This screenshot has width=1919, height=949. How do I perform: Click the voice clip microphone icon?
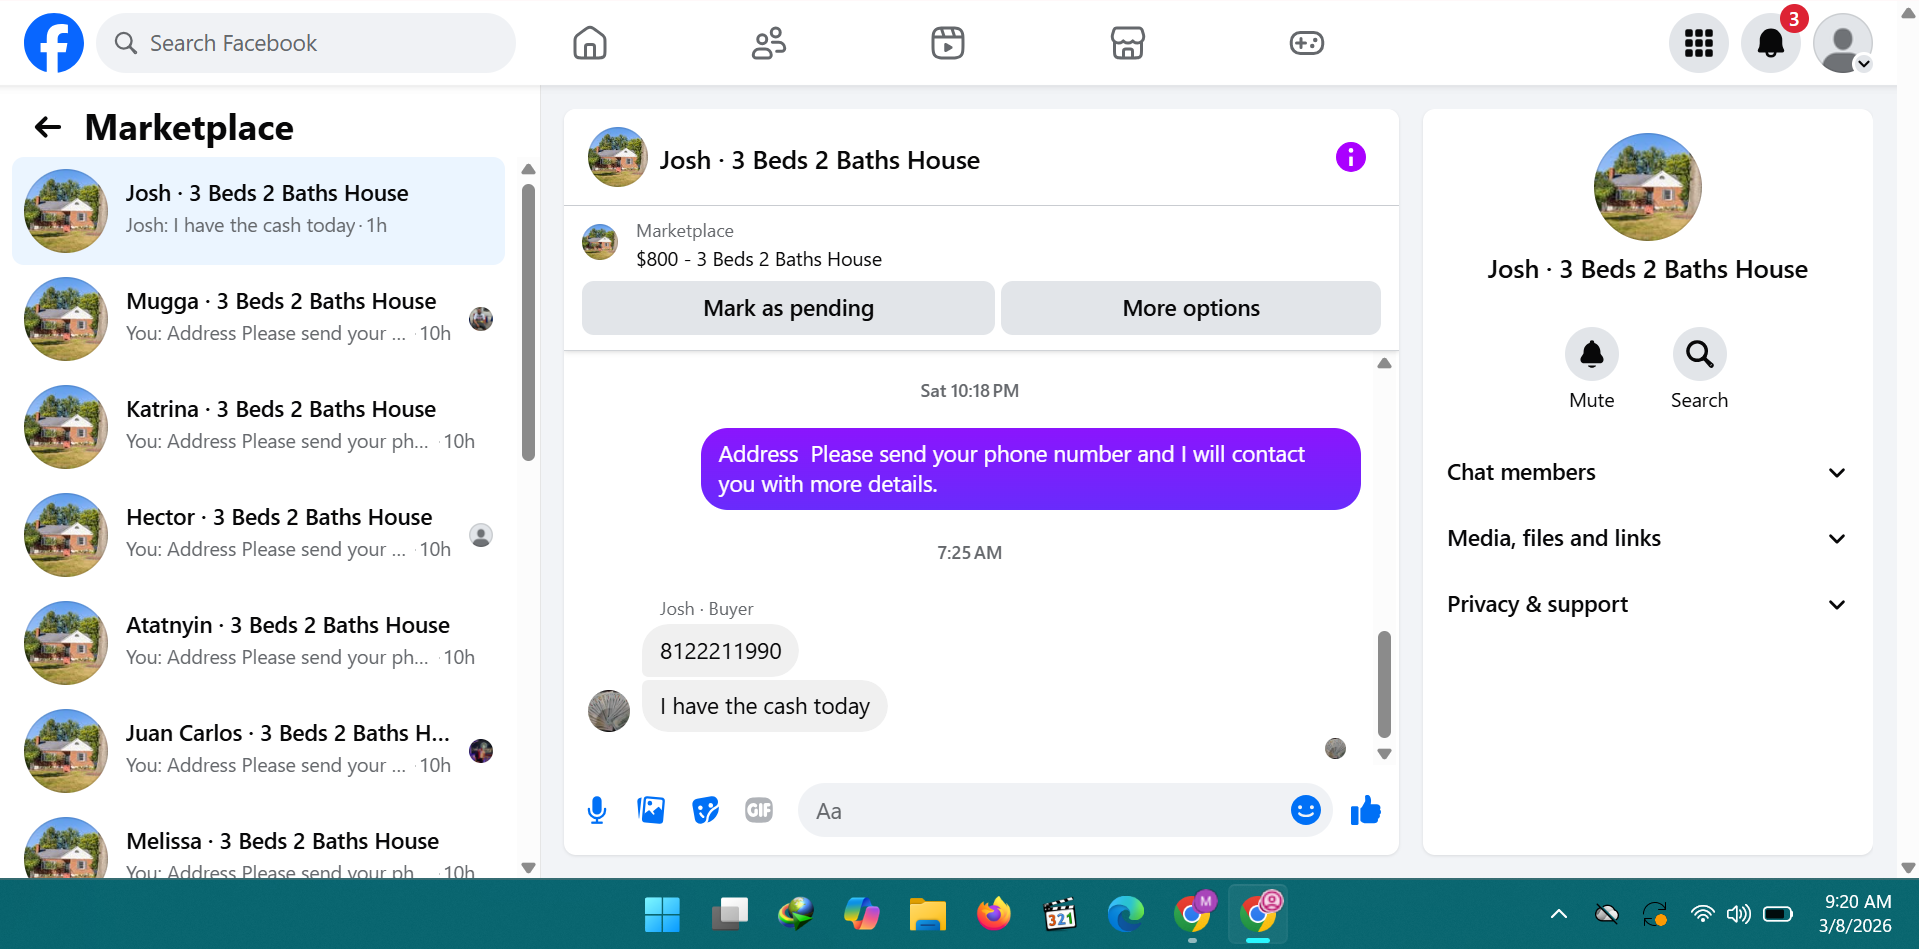(597, 810)
